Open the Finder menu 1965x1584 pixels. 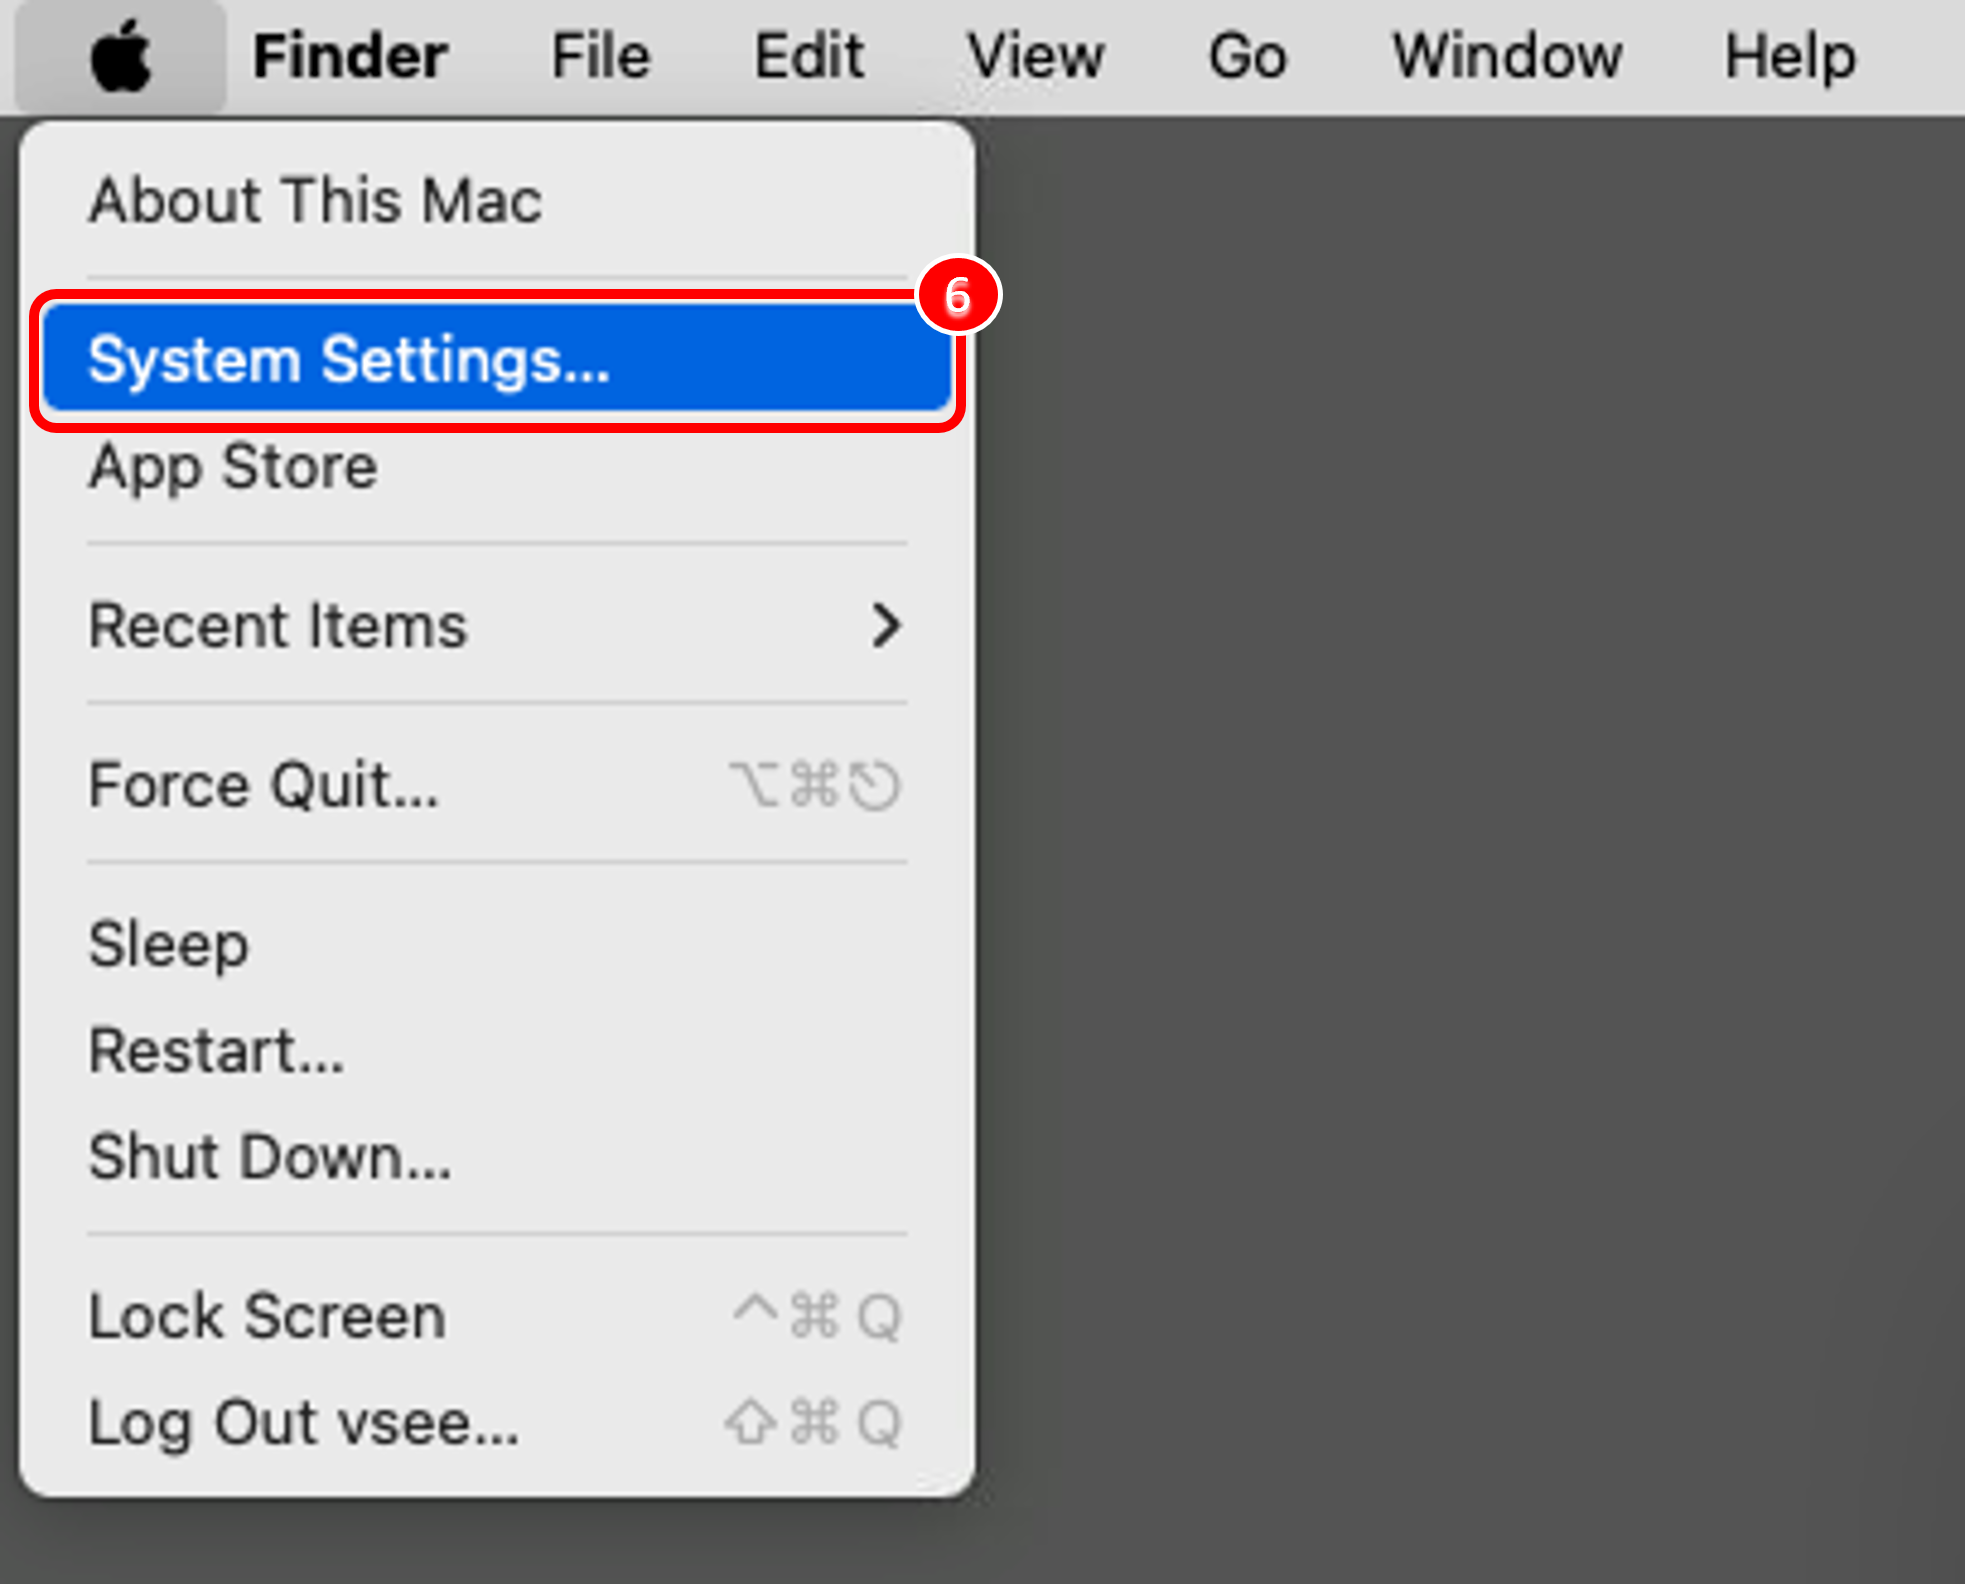(x=349, y=57)
